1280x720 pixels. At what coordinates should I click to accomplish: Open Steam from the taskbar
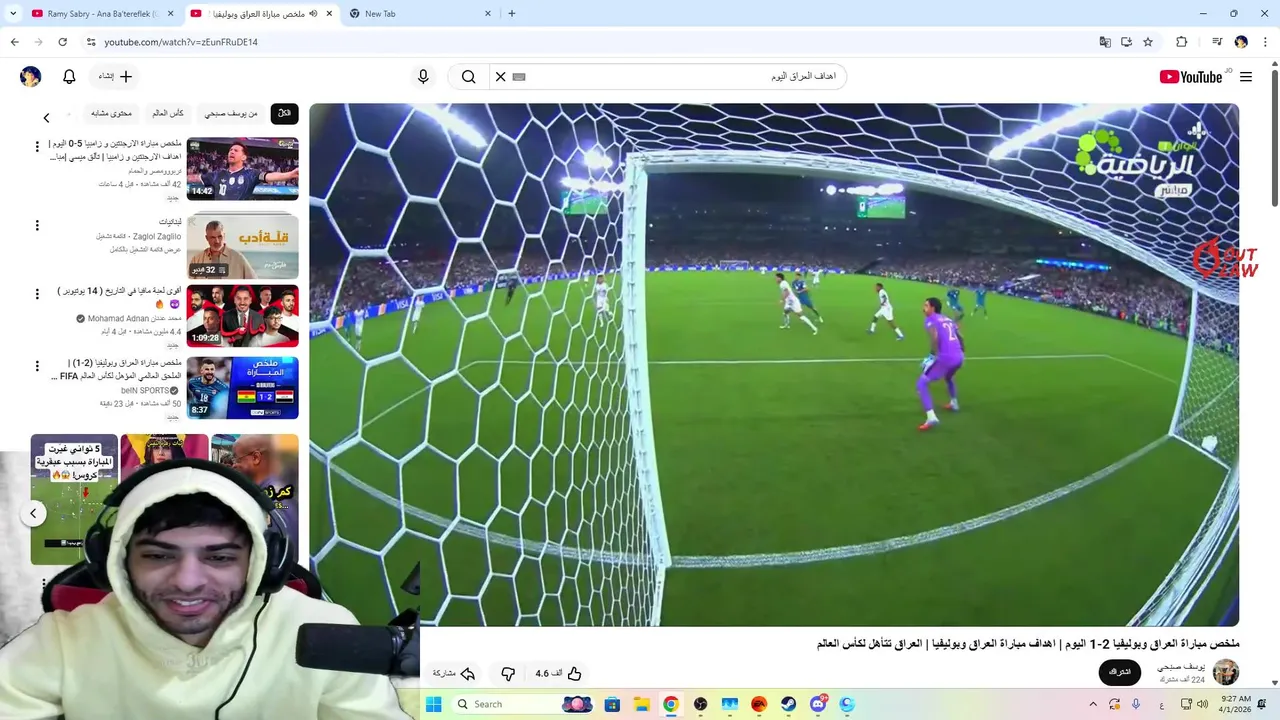788,704
